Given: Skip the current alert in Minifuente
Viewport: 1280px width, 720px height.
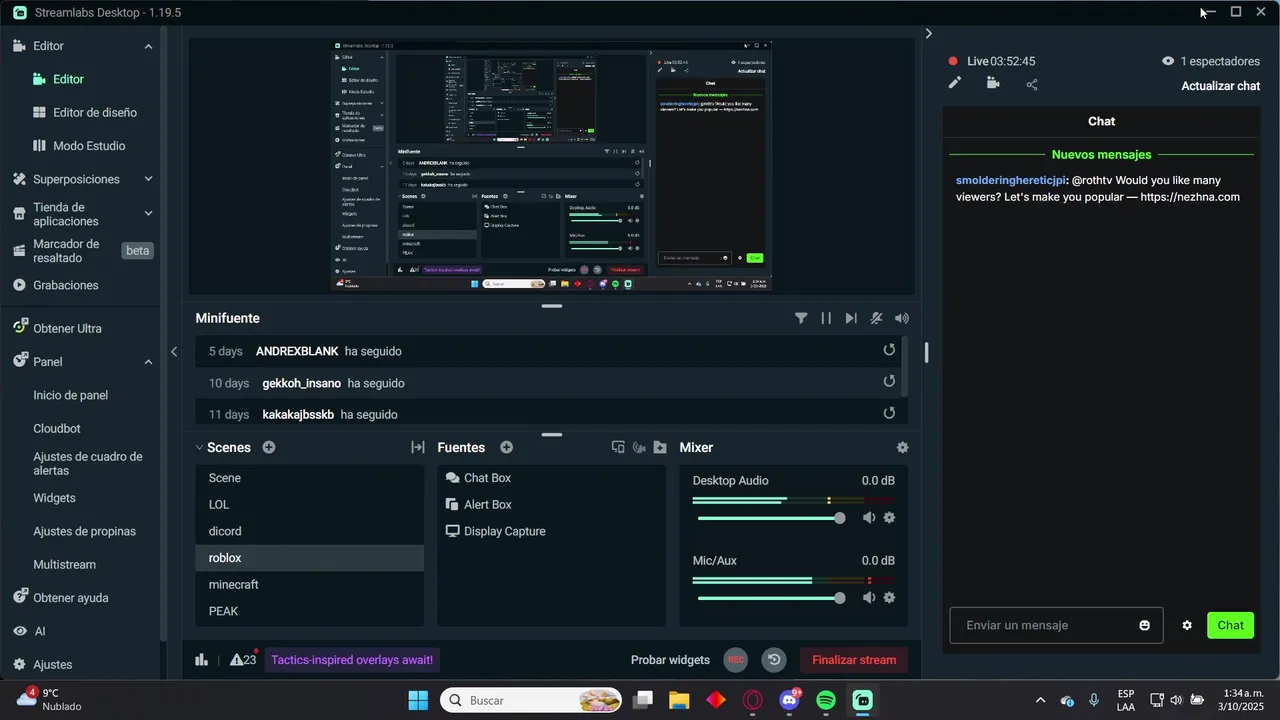Looking at the screenshot, I should click(851, 318).
